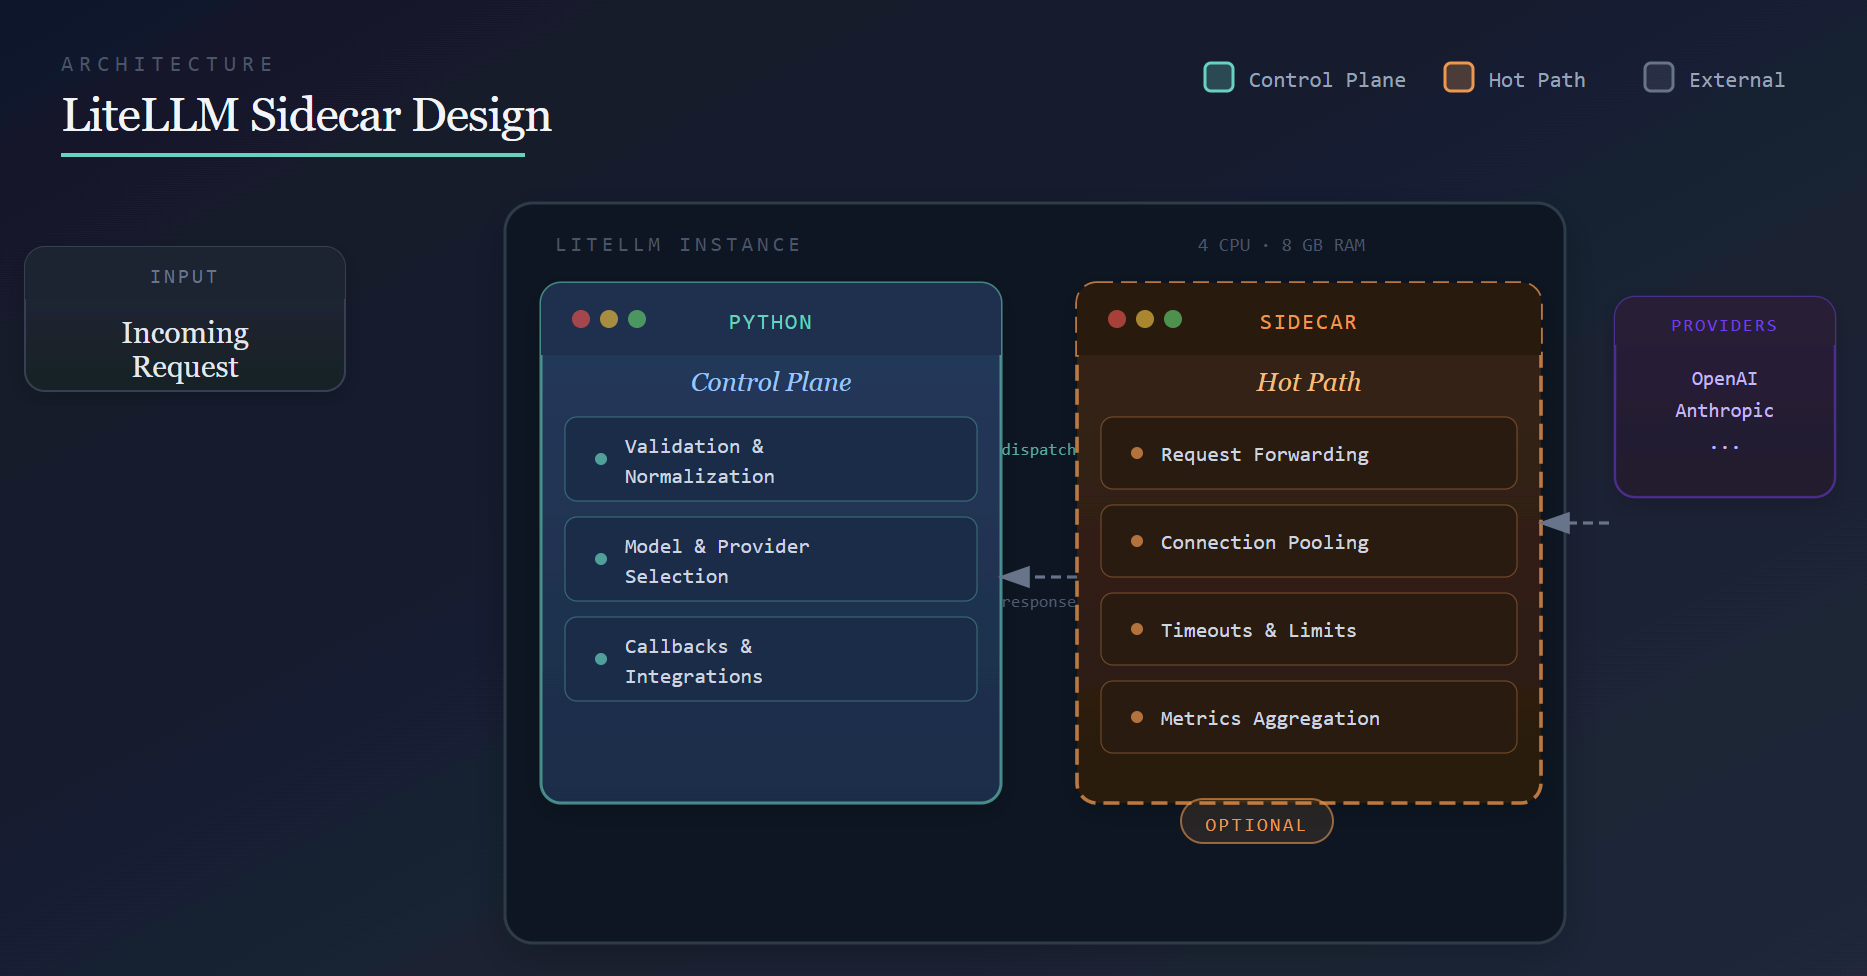This screenshot has width=1867, height=976.
Task: Click the External legend label
Action: [x=1737, y=80]
